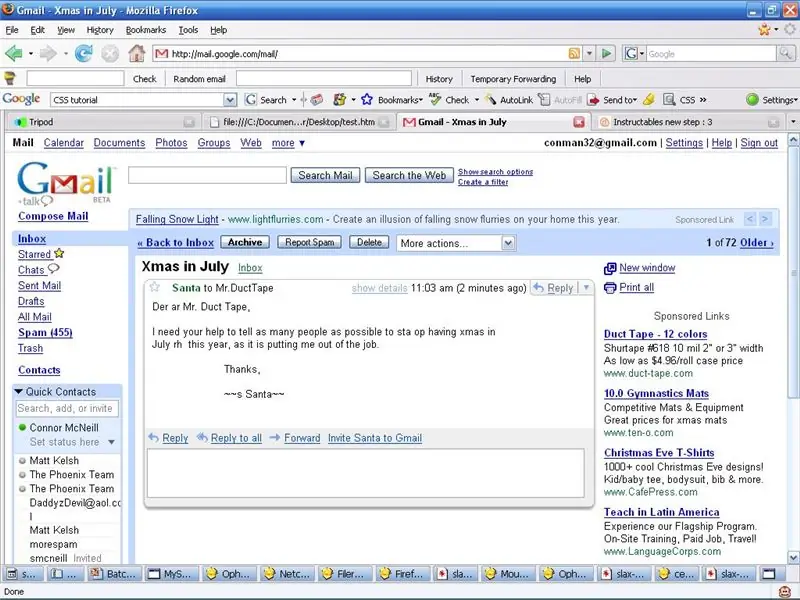Click the quick reply text box
Viewport: 800px width, 600px height.
tap(365, 473)
